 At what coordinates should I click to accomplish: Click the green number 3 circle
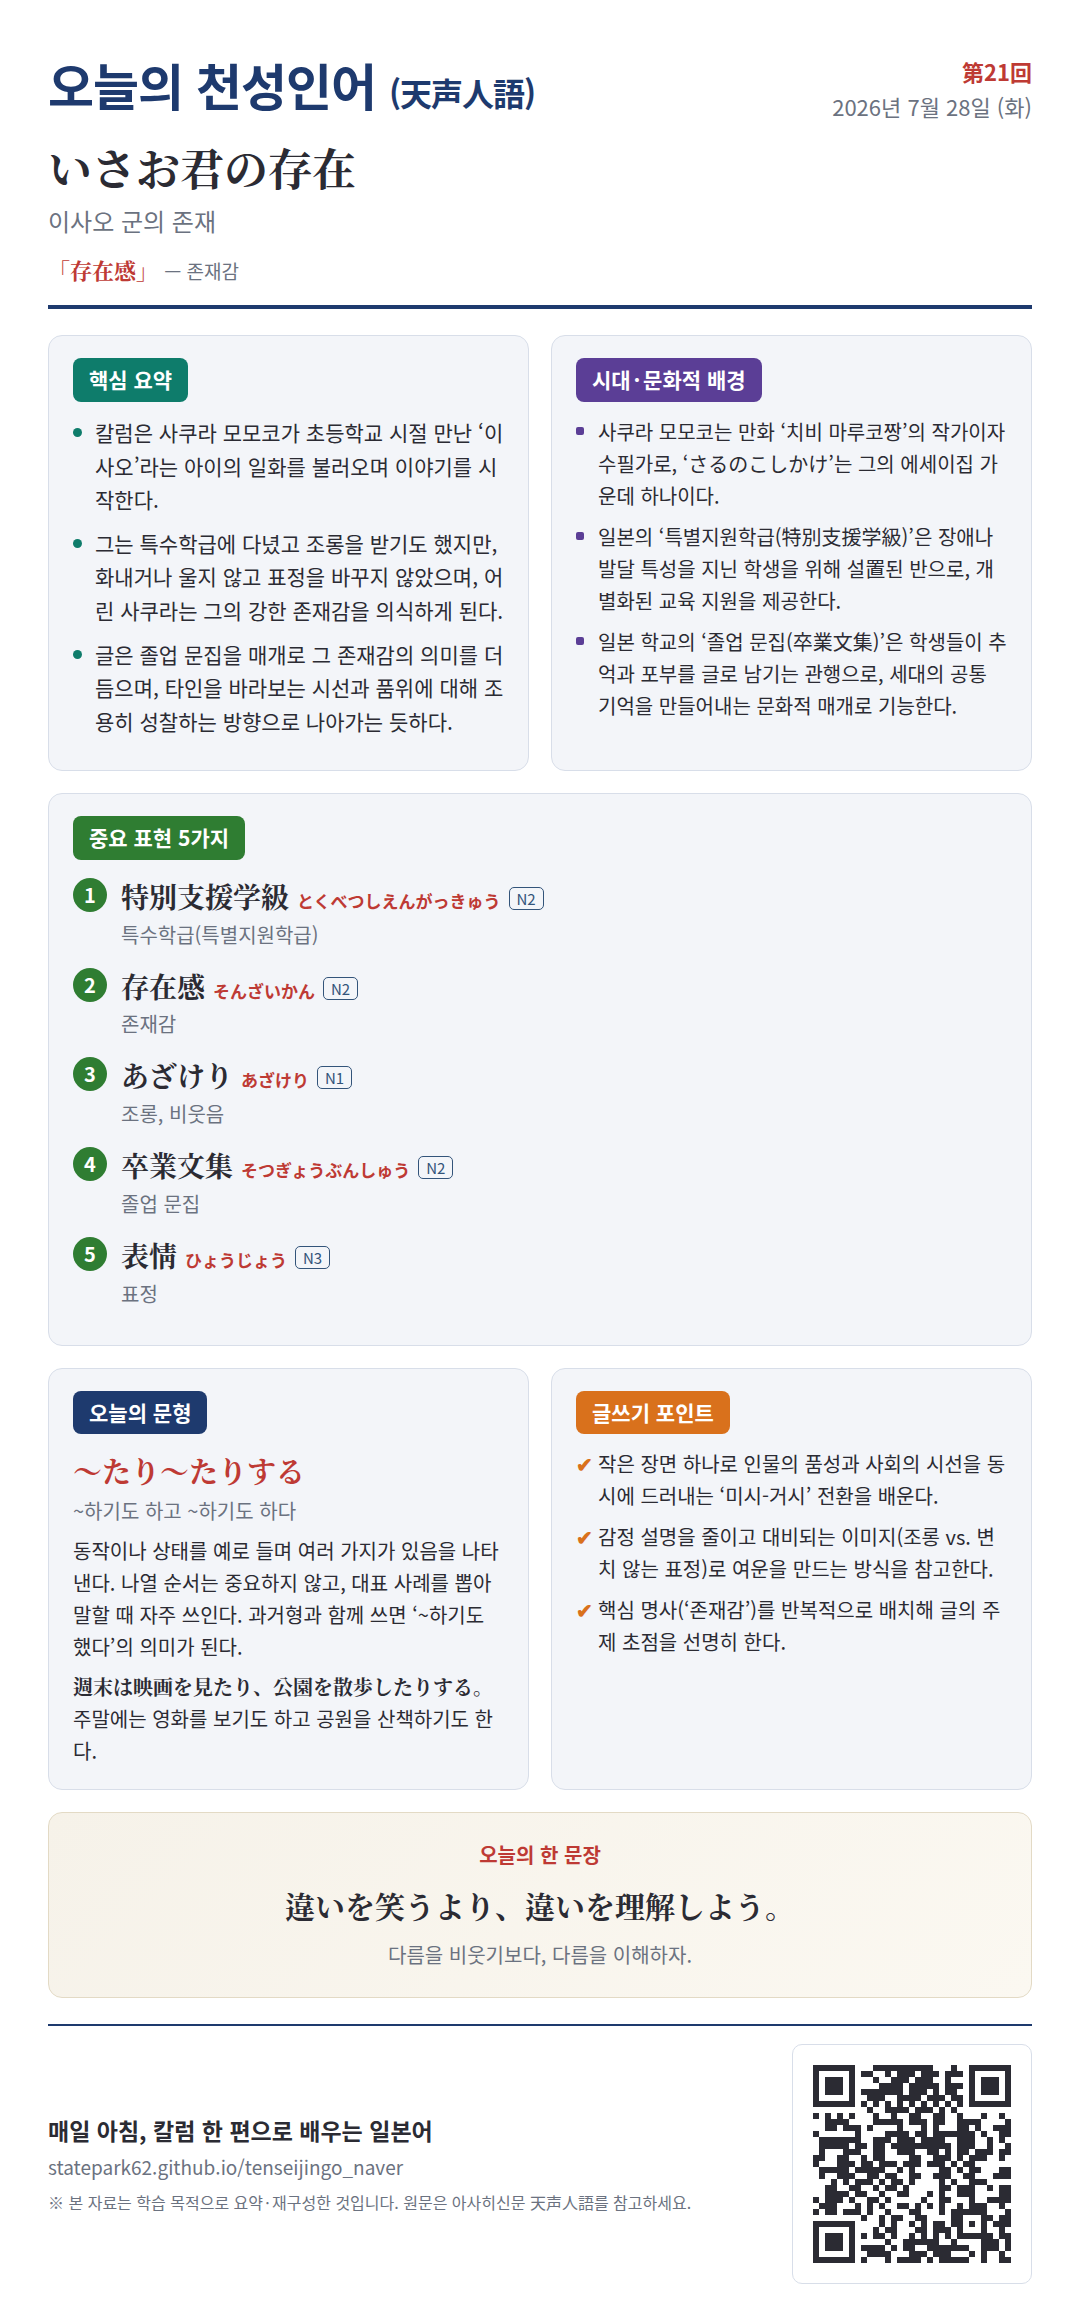pos(90,1074)
